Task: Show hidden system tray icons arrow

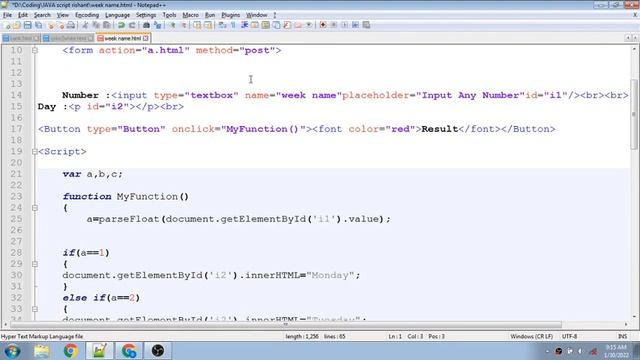Action: pos(547,351)
